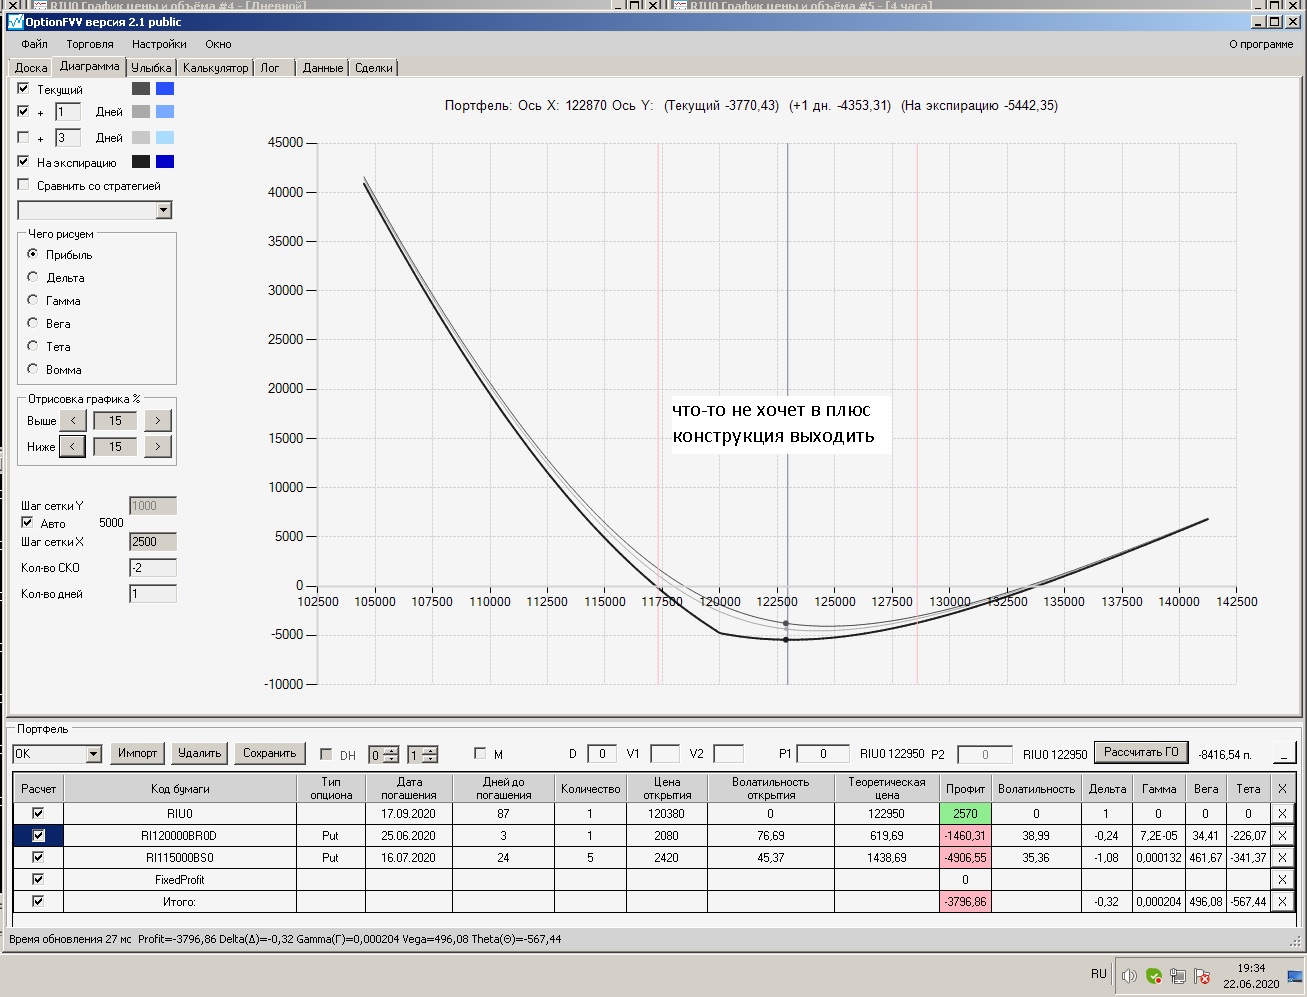This screenshot has width=1307, height=997.
Task: Switch to the Калькулятор tab
Action: (215, 68)
